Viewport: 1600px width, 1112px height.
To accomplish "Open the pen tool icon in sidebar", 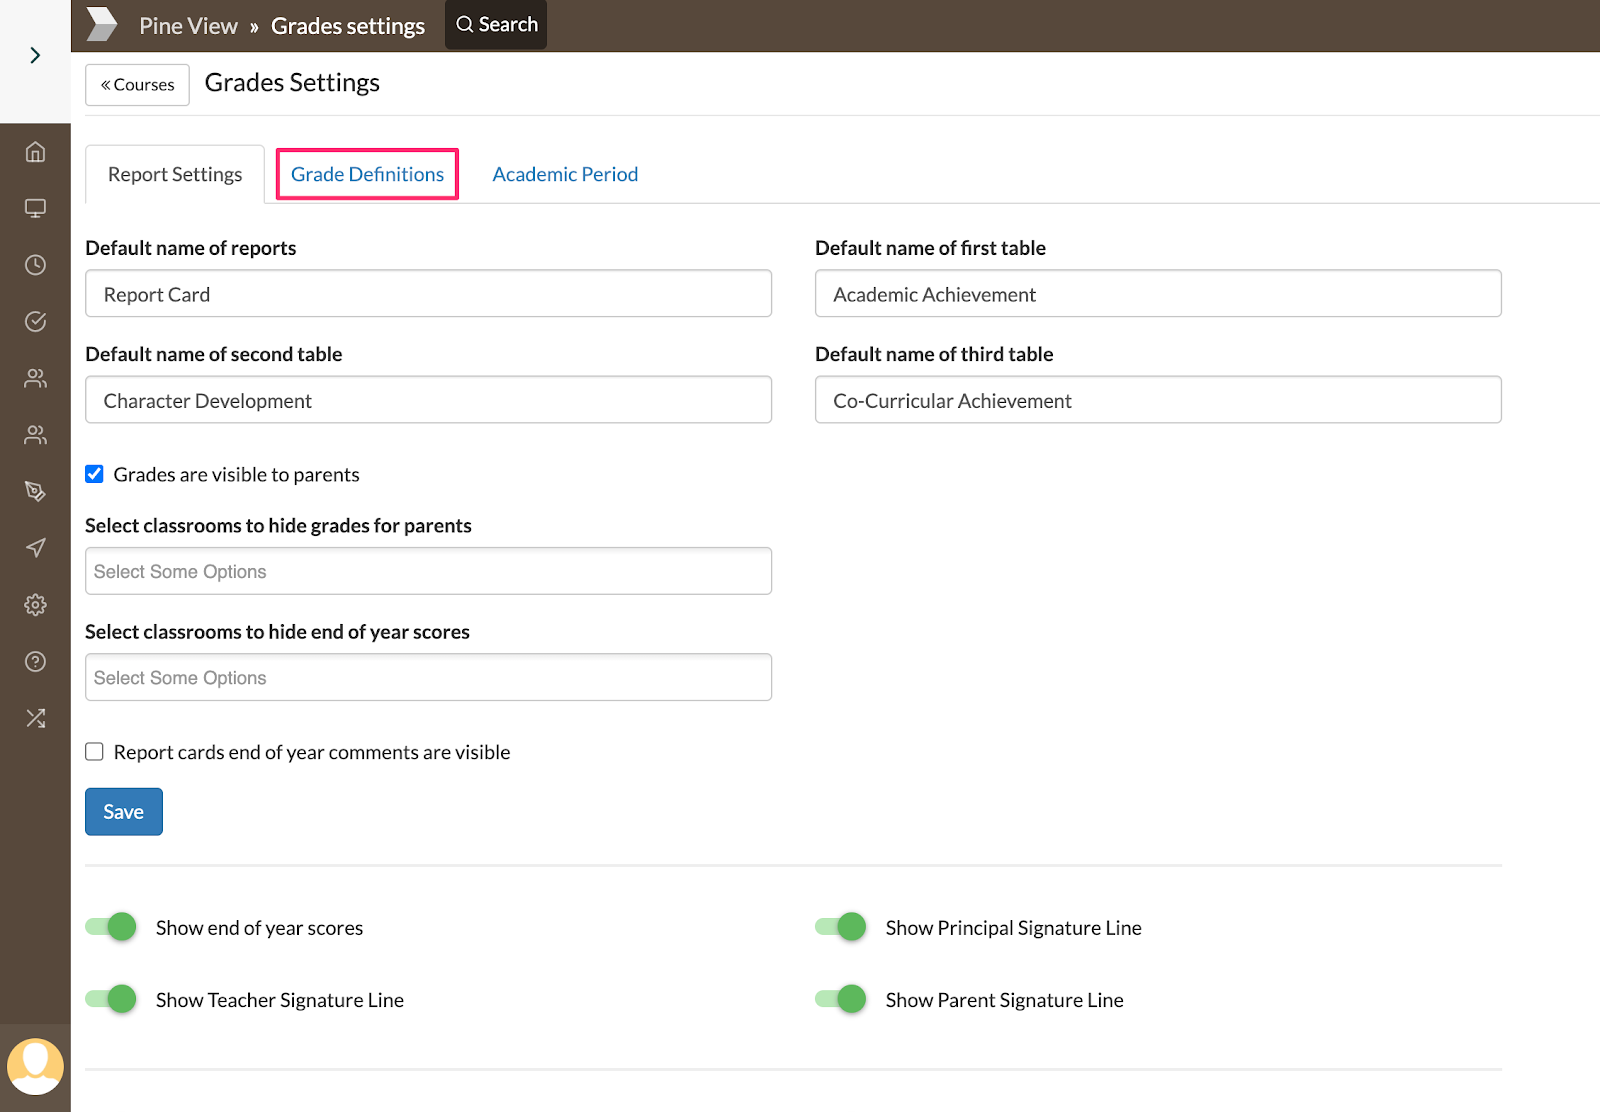I will click(x=35, y=491).
